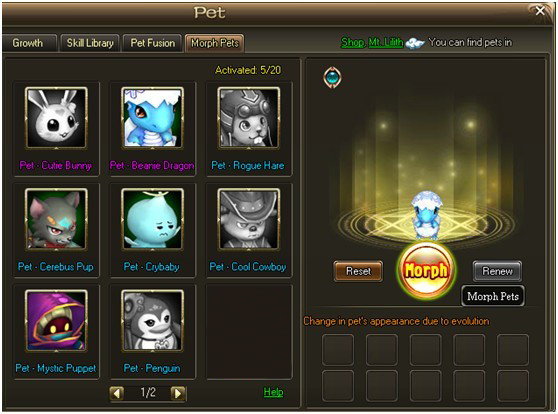Select the Mystic Puppet pet icon
The height and width of the screenshot is (414, 558).
coord(56,320)
